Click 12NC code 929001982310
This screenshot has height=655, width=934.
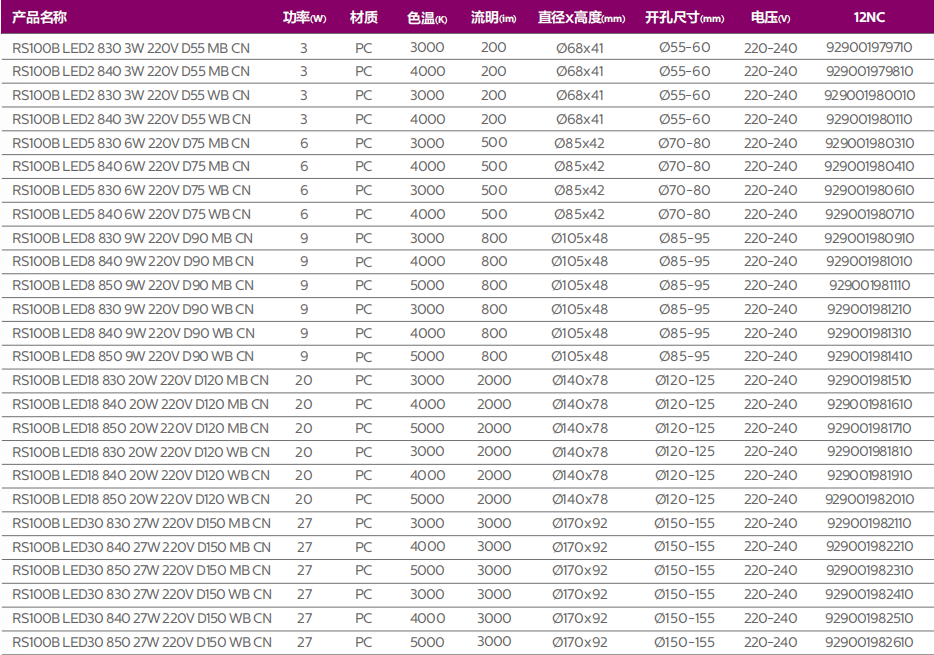click(869, 570)
